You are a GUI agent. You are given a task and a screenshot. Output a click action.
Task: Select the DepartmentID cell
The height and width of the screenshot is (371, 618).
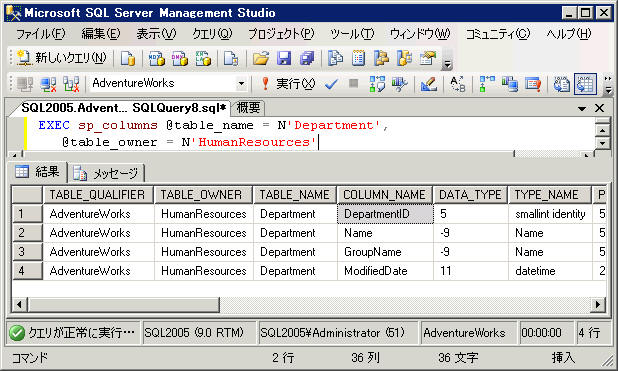coord(385,214)
